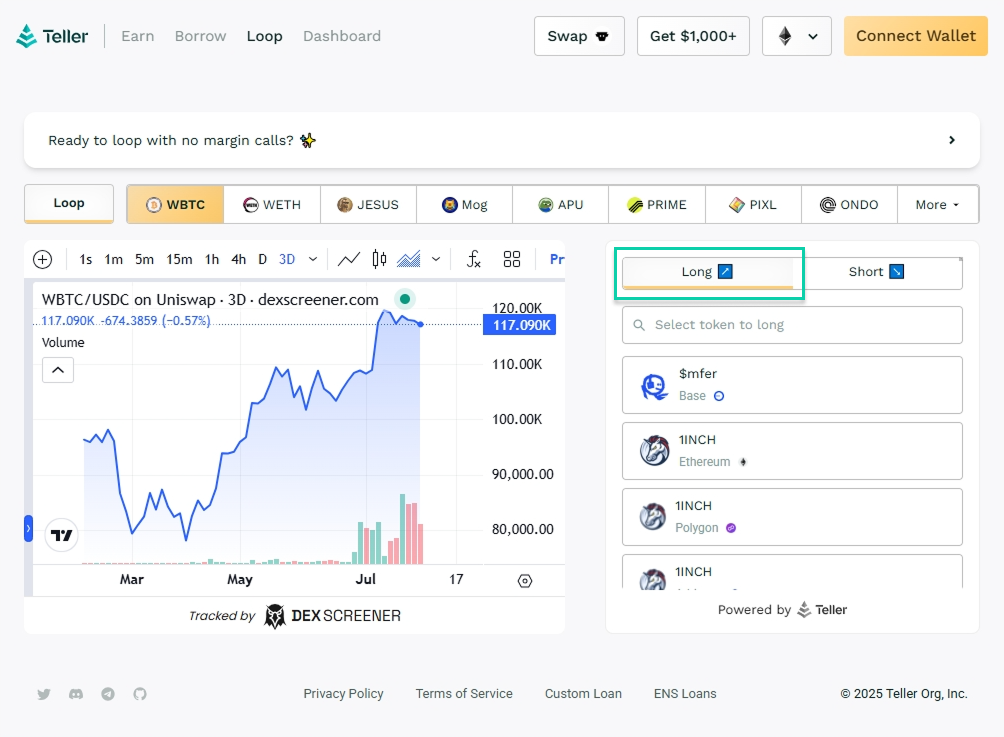Select the Loop tab button

tap(69, 204)
